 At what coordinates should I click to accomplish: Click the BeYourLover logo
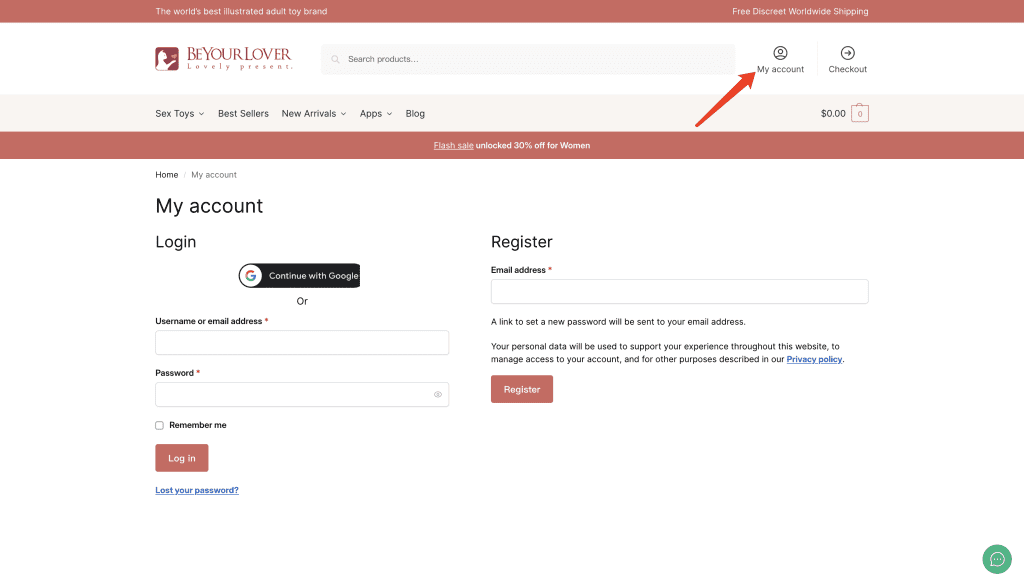click(x=224, y=59)
